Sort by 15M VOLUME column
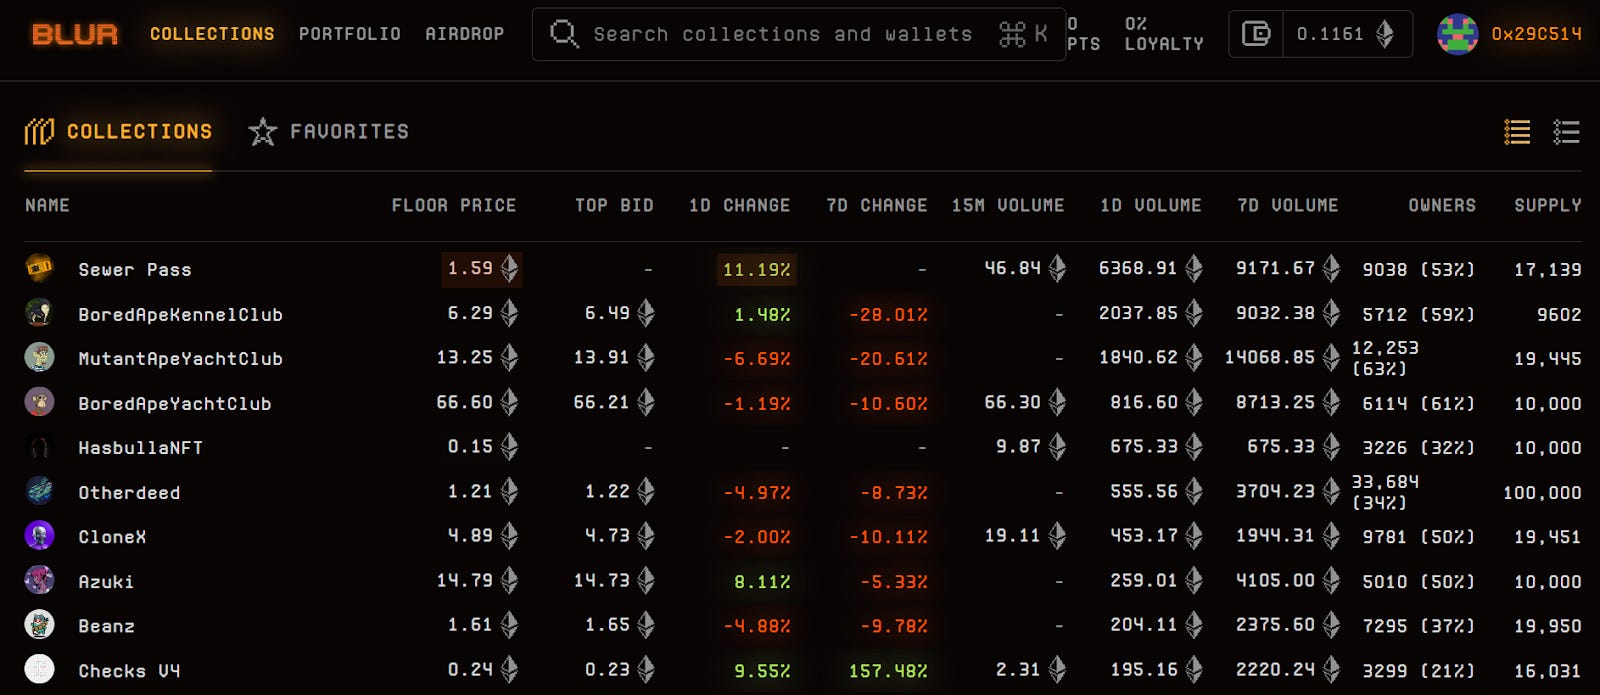1600x695 pixels. click(1008, 205)
